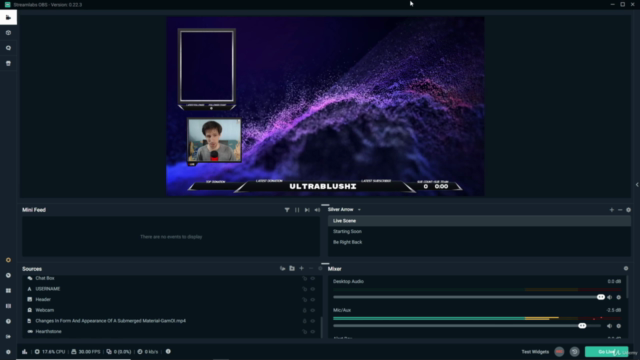Adjust Mic/Aux volume slider handle
Screen dimensions: 640x360
[582, 326]
